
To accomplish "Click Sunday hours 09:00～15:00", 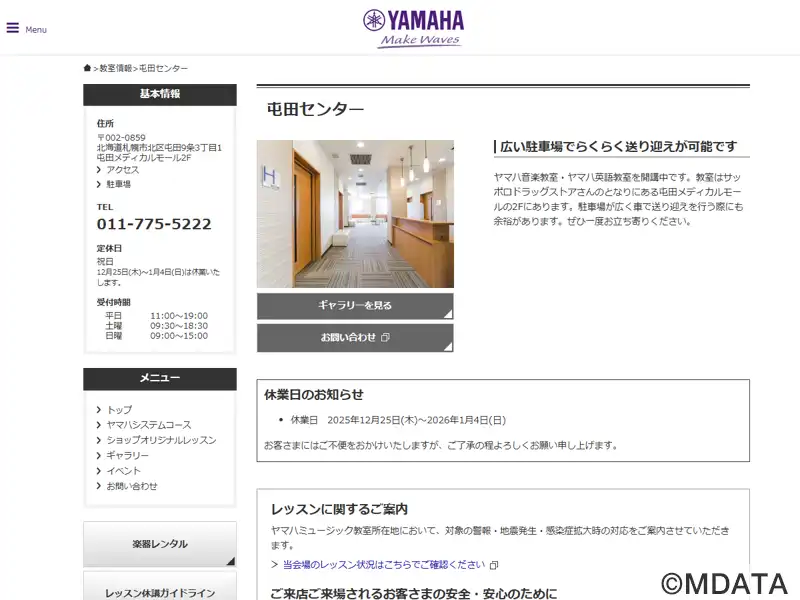I will click(x=179, y=336).
